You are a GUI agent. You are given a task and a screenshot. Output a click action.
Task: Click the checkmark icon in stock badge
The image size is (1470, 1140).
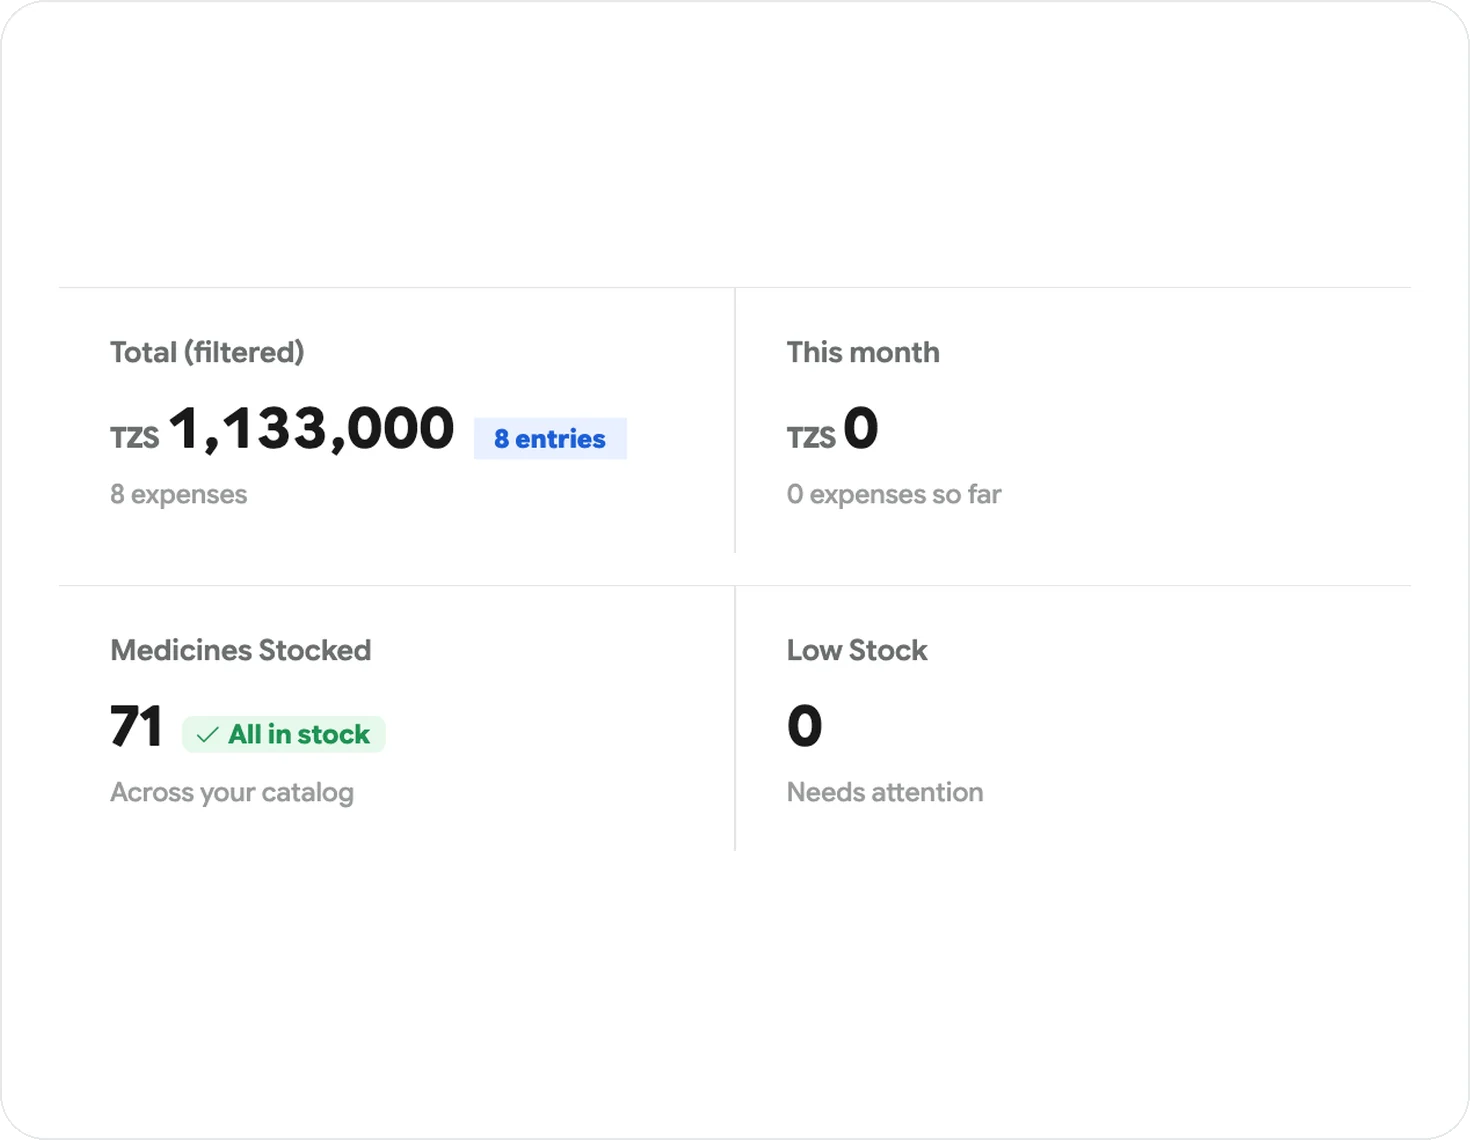click(x=208, y=735)
